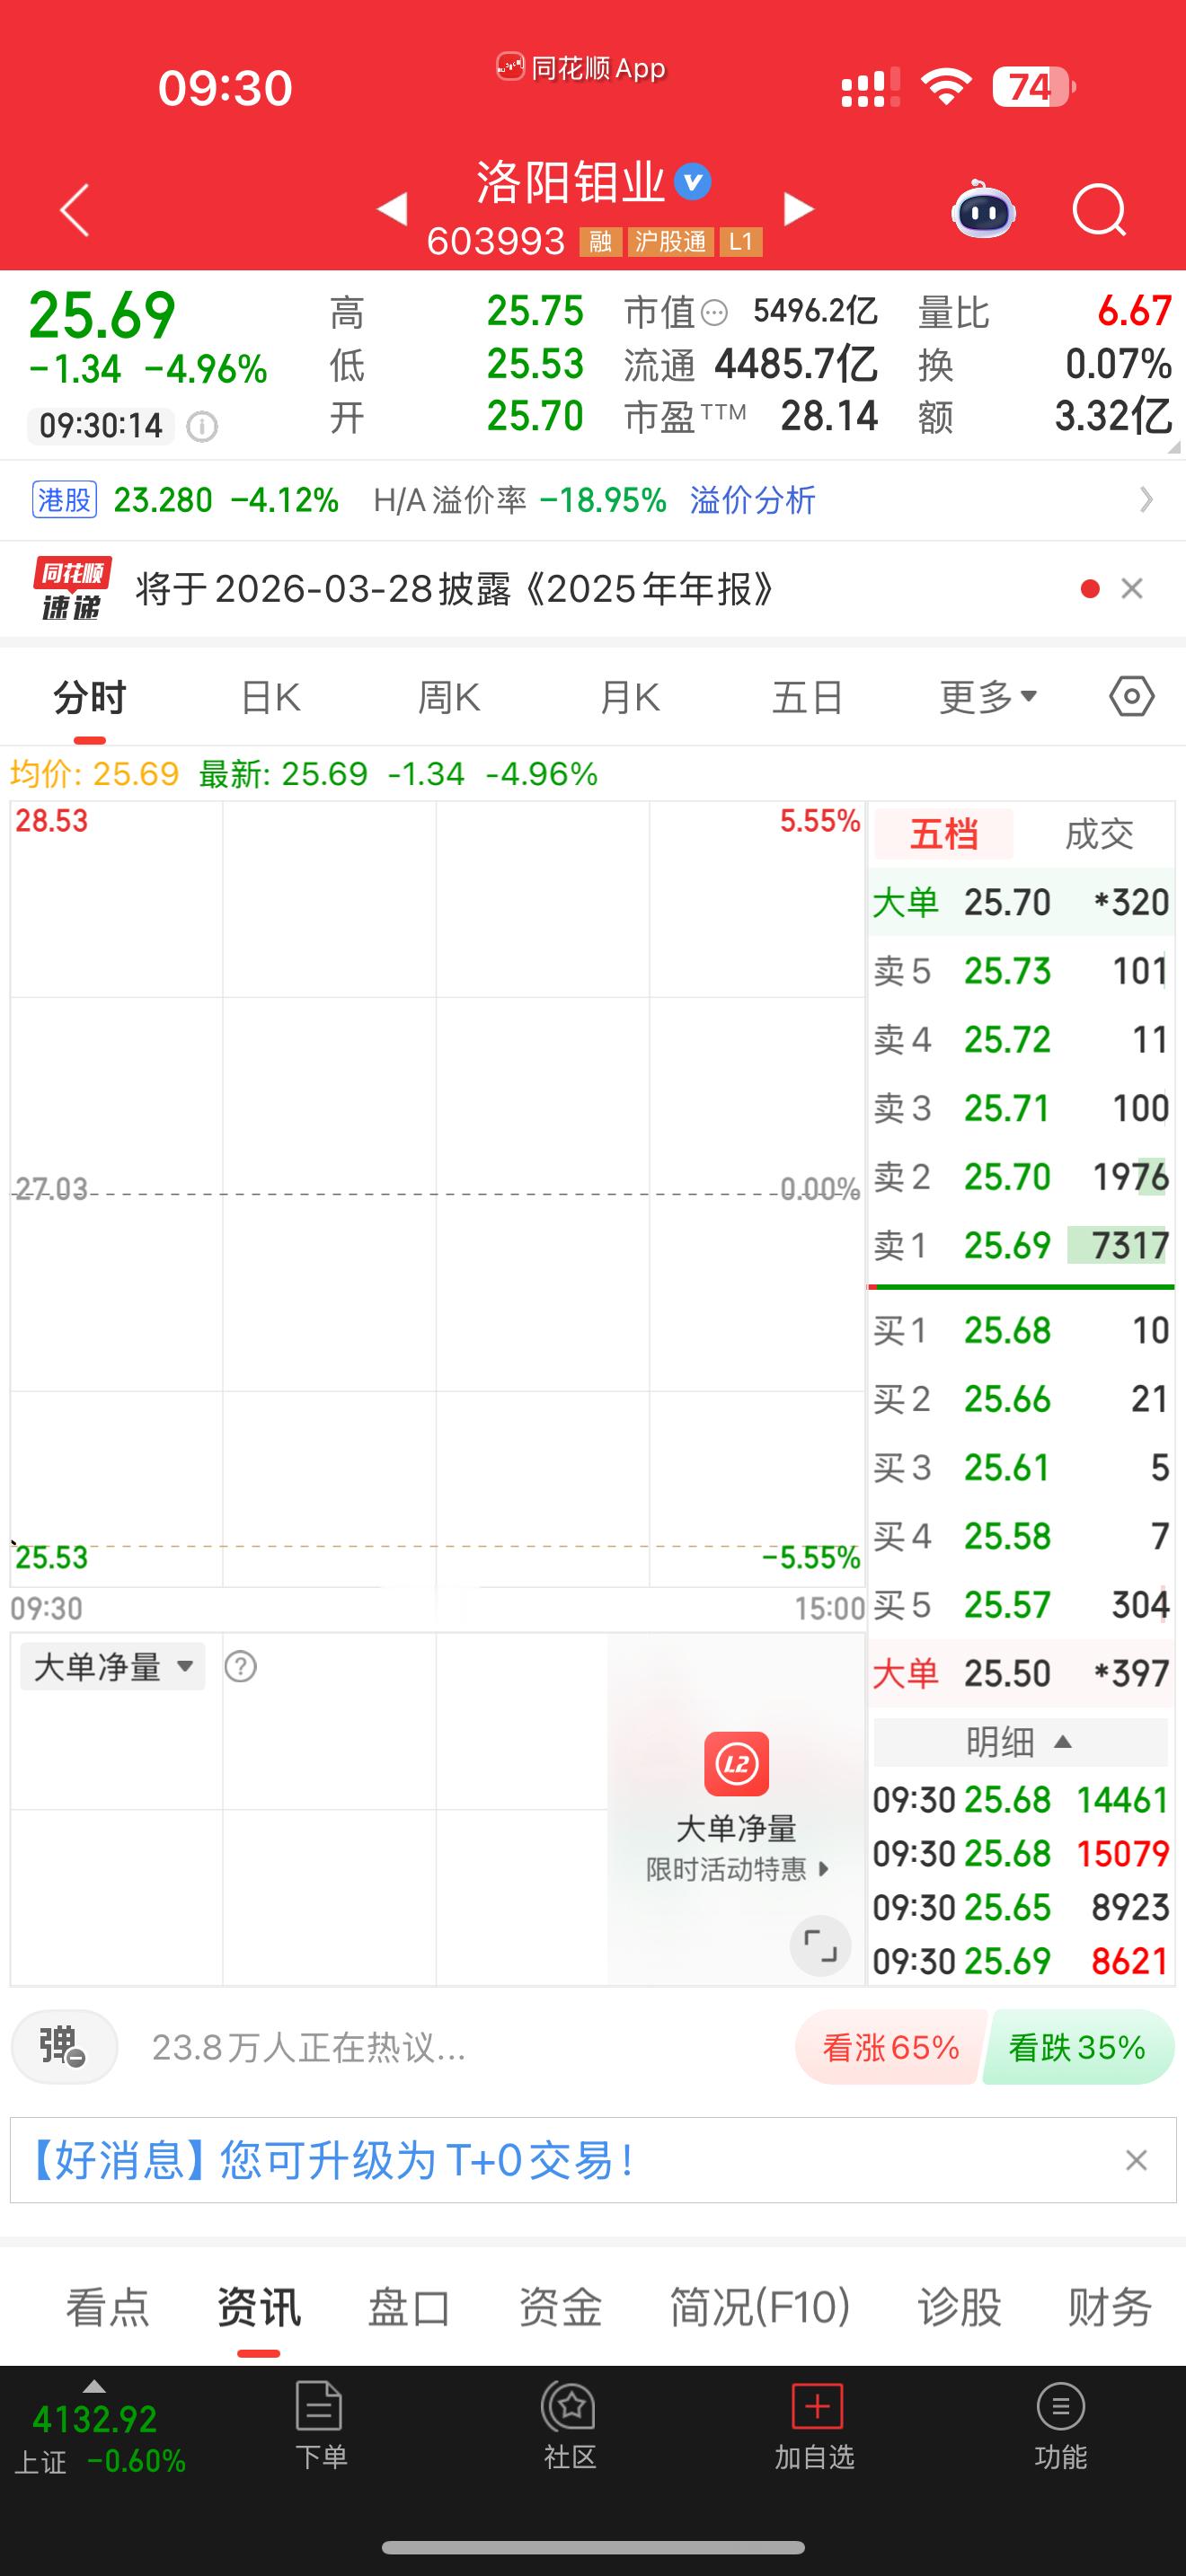Tap the 融 margin trading tag
Screen dimensions: 1186x2576
pyautogui.click(x=600, y=242)
